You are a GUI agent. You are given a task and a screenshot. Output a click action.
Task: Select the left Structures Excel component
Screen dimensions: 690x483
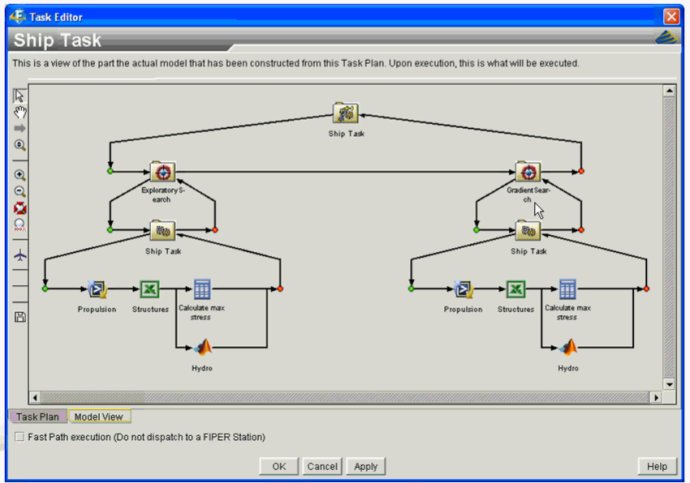tap(150, 289)
